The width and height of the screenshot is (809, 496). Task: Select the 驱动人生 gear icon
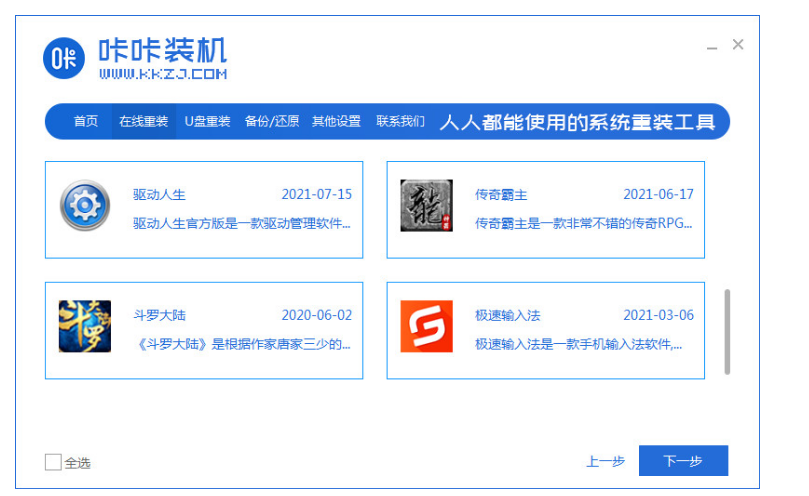(x=85, y=205)
